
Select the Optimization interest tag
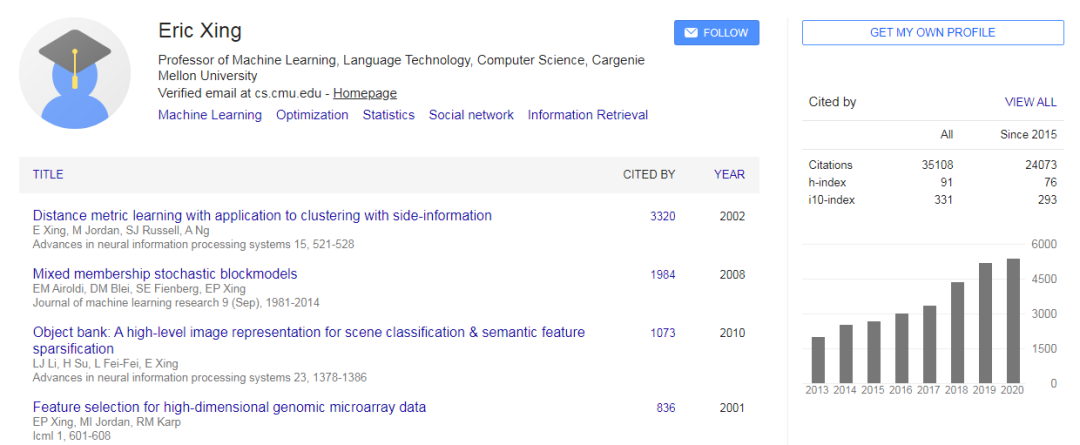pos(312,115)
